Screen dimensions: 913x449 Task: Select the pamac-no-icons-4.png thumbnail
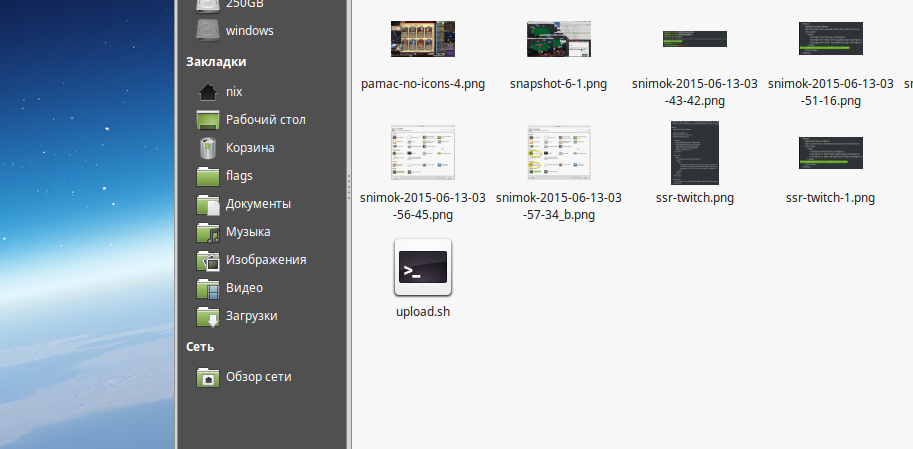[x=423, y=39]
